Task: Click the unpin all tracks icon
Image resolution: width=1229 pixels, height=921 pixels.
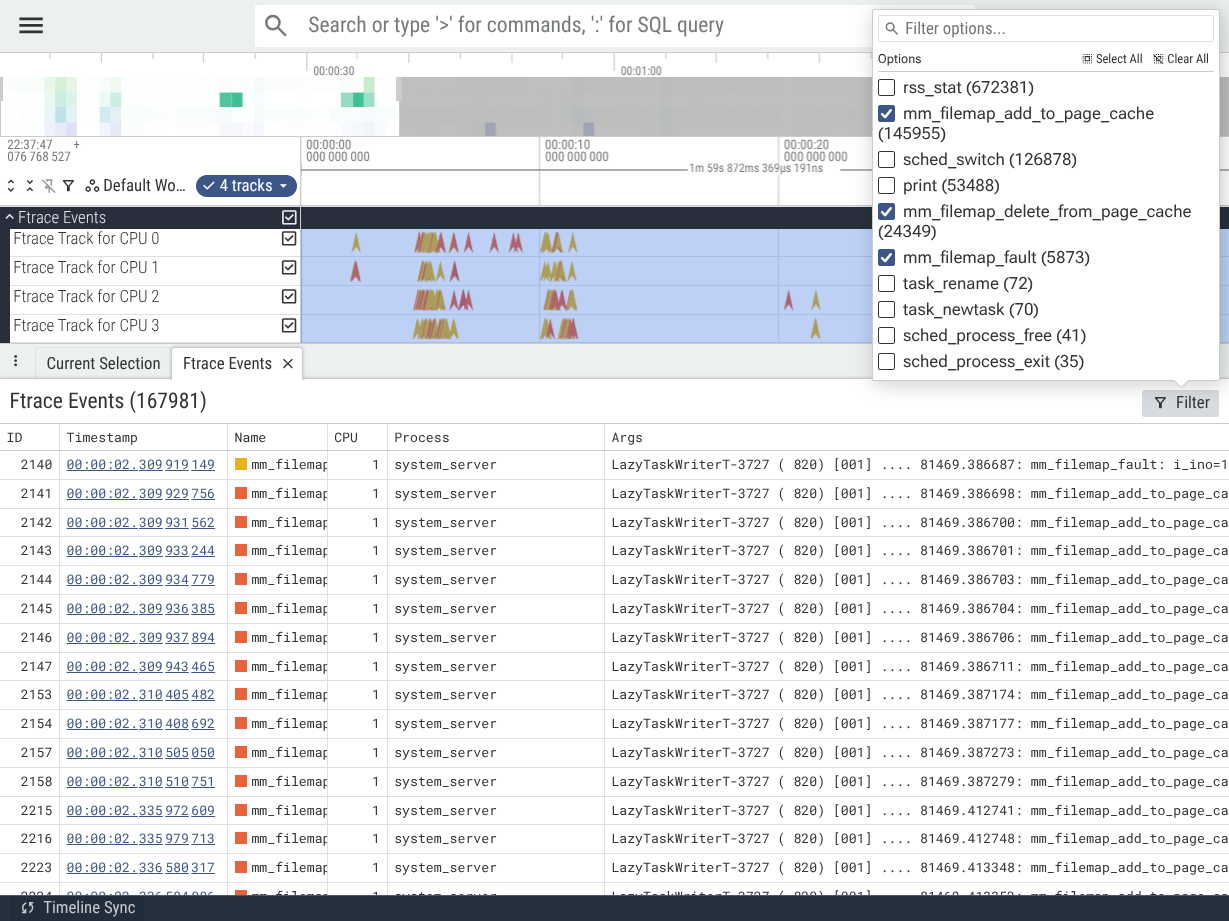Action: pyautogui.click(x=49, y=186)
